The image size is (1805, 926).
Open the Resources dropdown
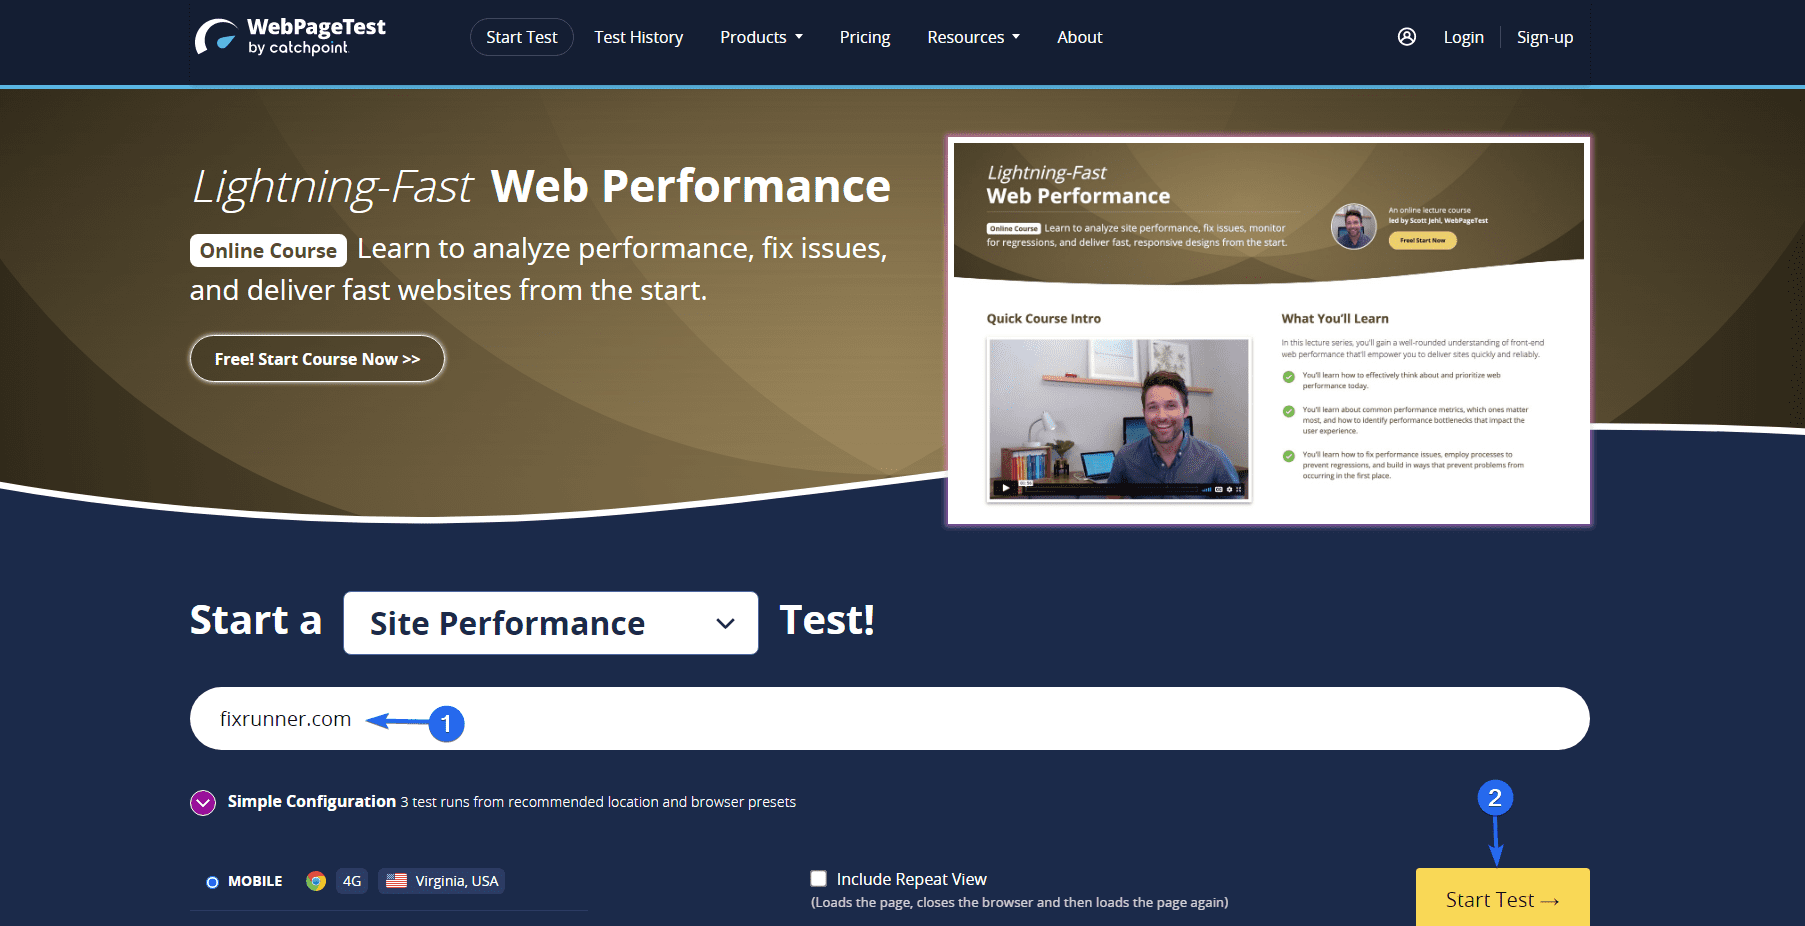coord(972,37)
